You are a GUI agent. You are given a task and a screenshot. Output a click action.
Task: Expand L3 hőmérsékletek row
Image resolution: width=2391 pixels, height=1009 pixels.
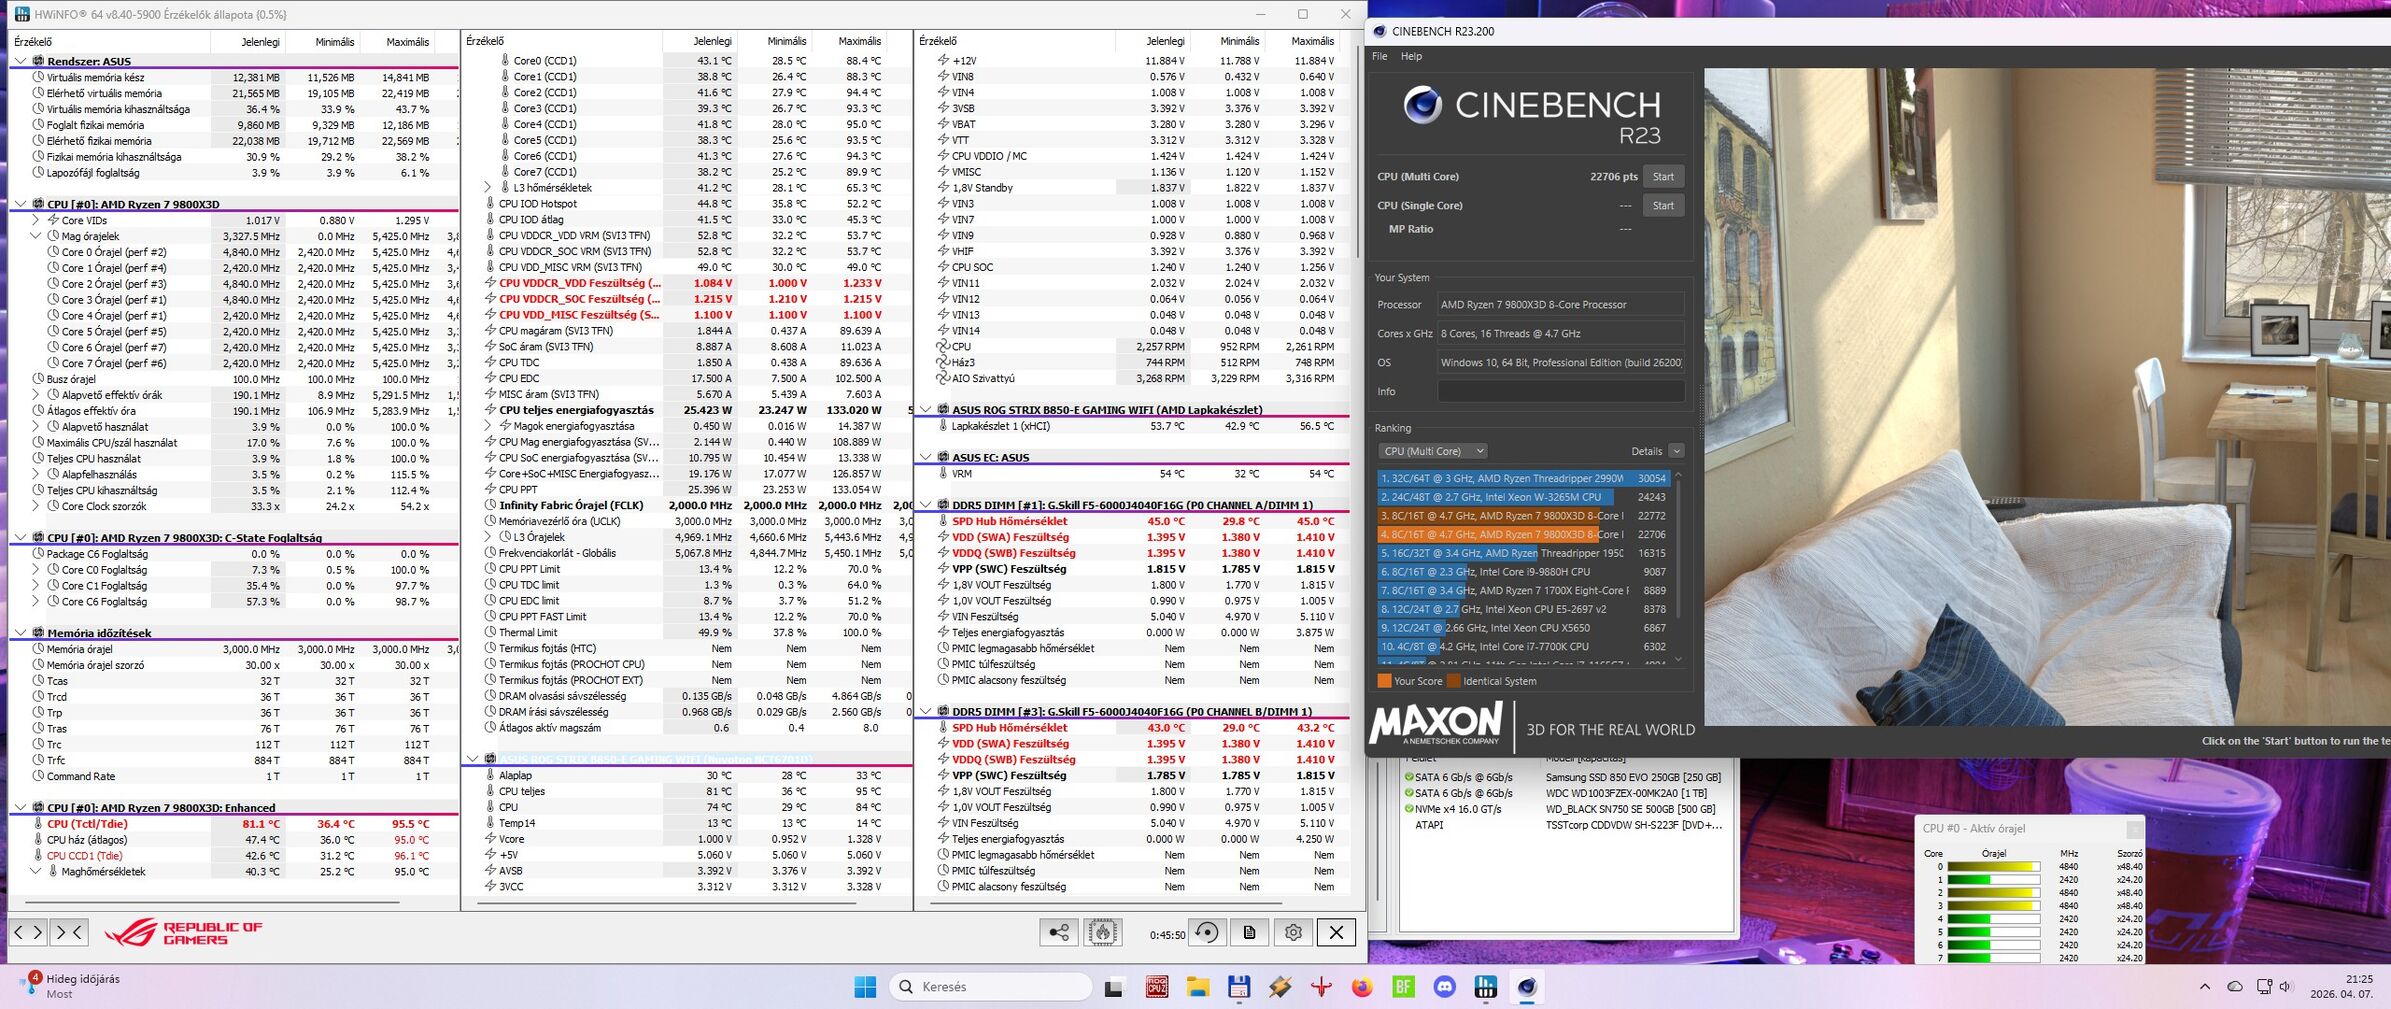[x=488, y=188]
